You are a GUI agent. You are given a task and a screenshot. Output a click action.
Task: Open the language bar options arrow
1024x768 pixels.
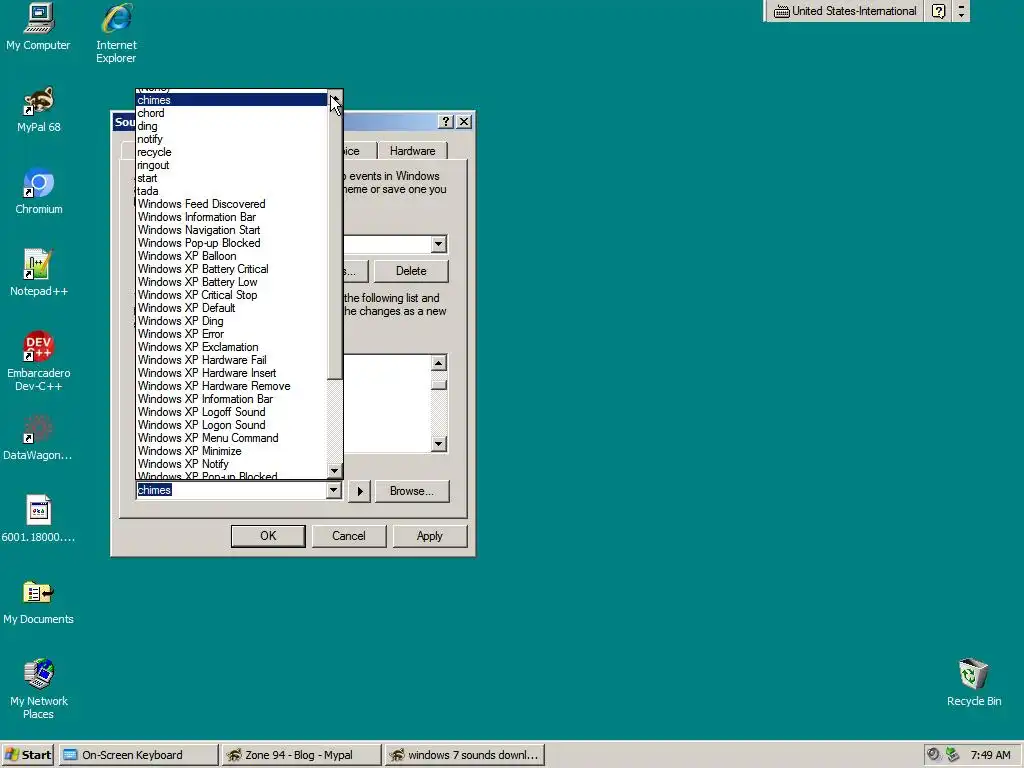[x=961, y=11]
